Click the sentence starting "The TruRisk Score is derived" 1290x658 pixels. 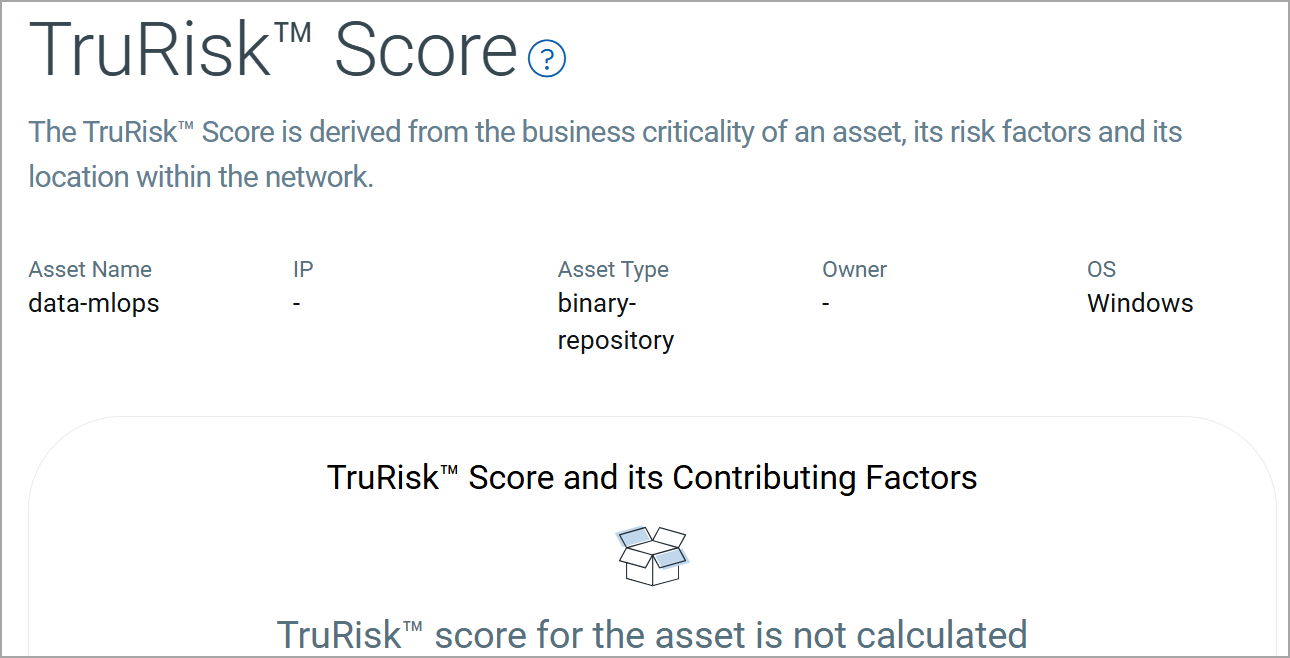[x=605, y=132]
